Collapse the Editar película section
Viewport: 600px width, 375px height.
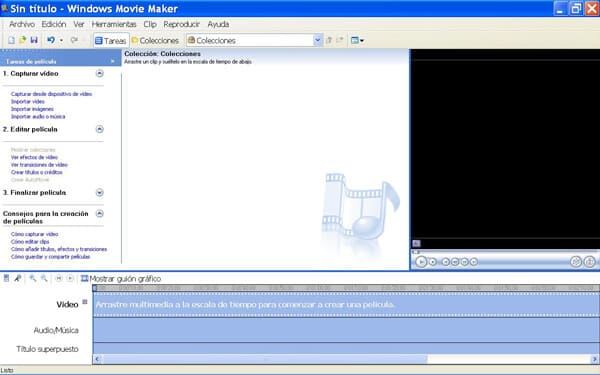[99, 129]
